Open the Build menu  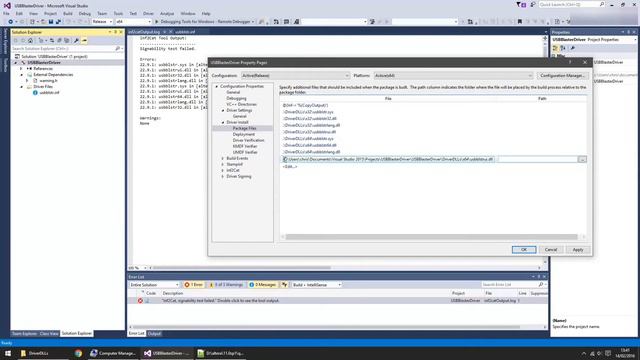pyautogui.click(x=68, y=13)
